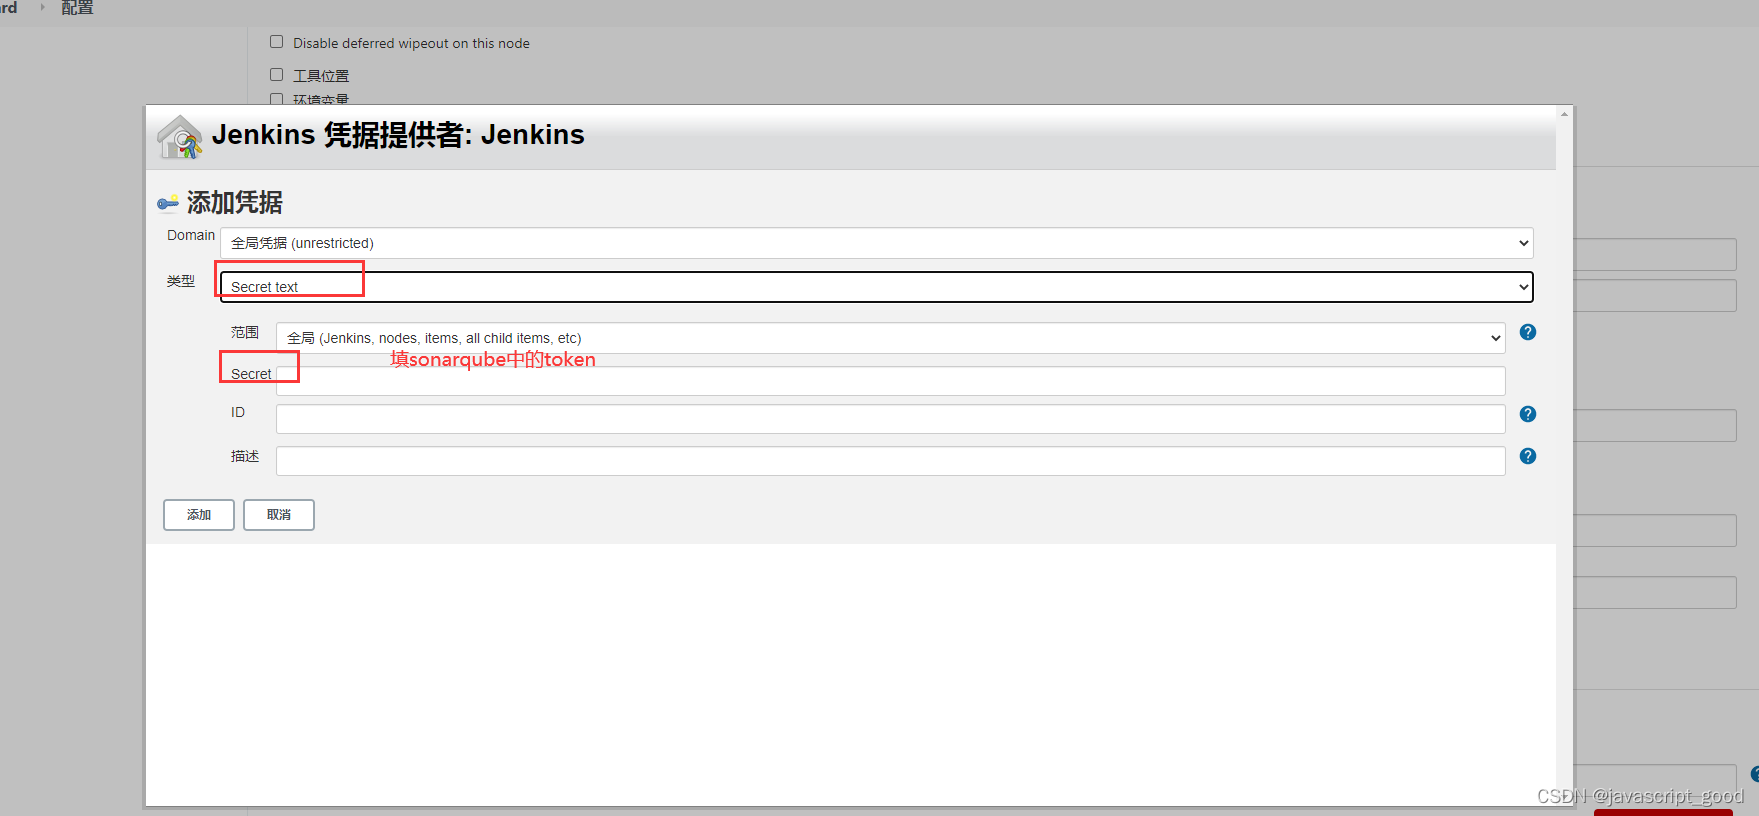1759x816 pixels.
Task: Open the Domain 全局凭据 dropdown
Action: (x=877, y=243)
